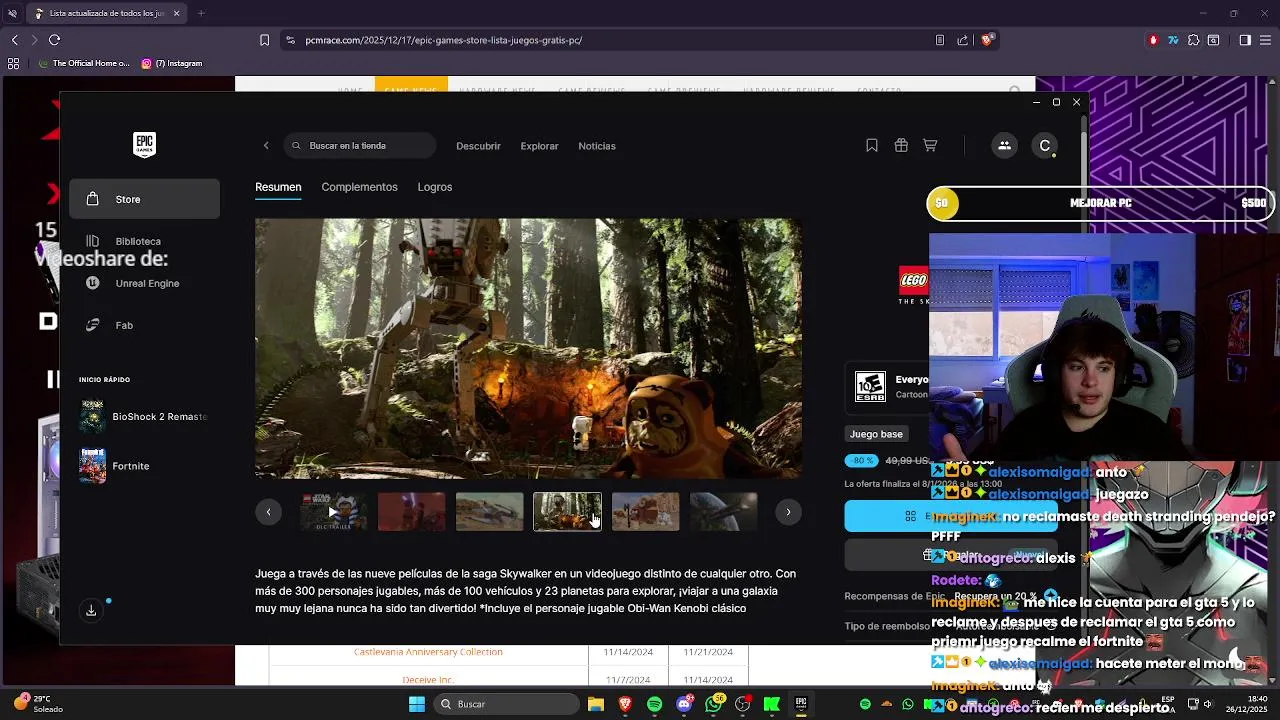Open the bookmarks apps grid icon
1280x720 pixels.
coord(13,63)
